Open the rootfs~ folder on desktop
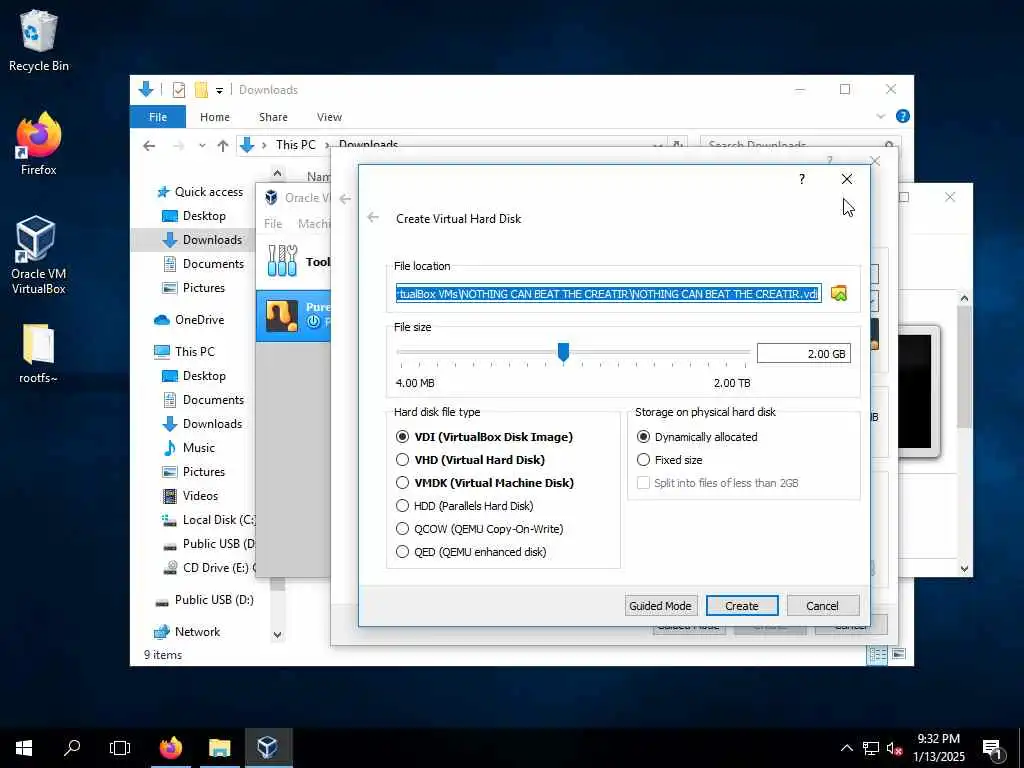 pyautogui.click(x=39, y=353)
